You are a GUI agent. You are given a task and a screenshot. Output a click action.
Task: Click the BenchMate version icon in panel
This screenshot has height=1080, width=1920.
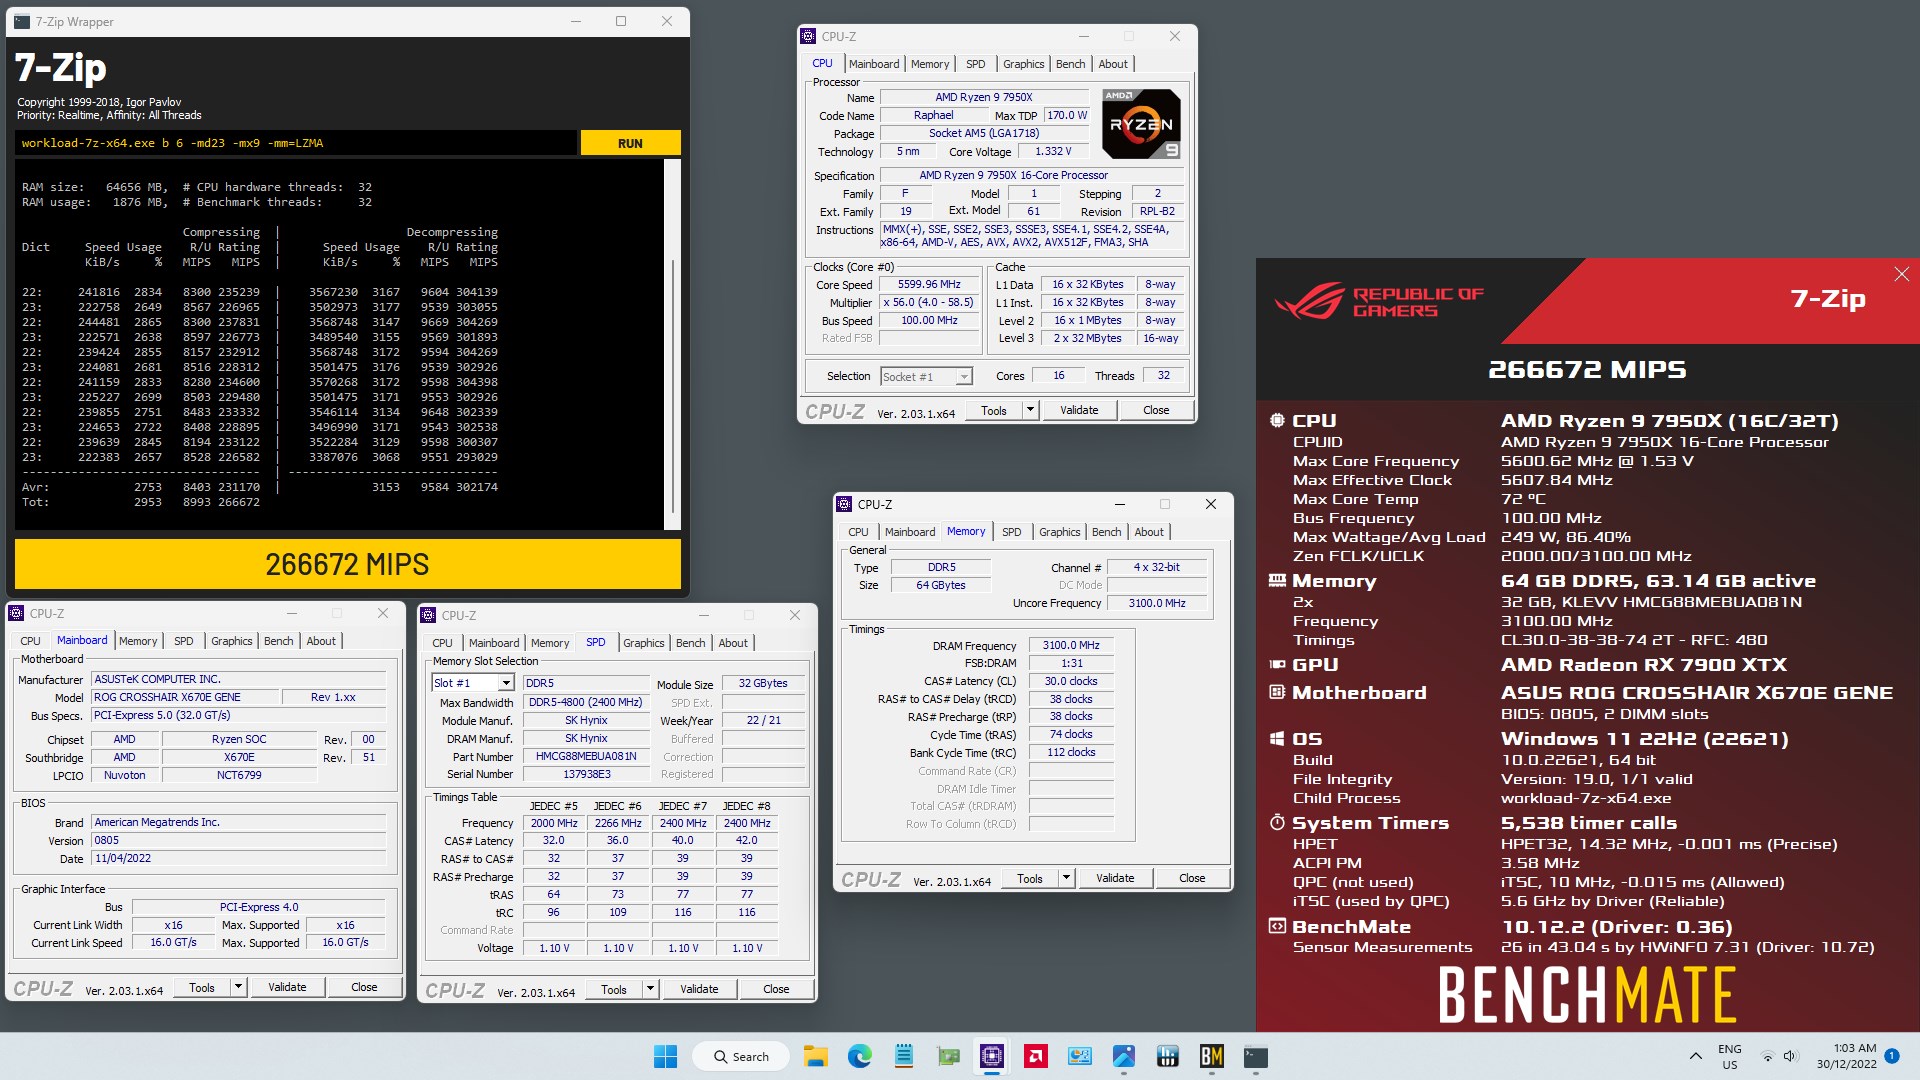click(x=1277, y=927)
